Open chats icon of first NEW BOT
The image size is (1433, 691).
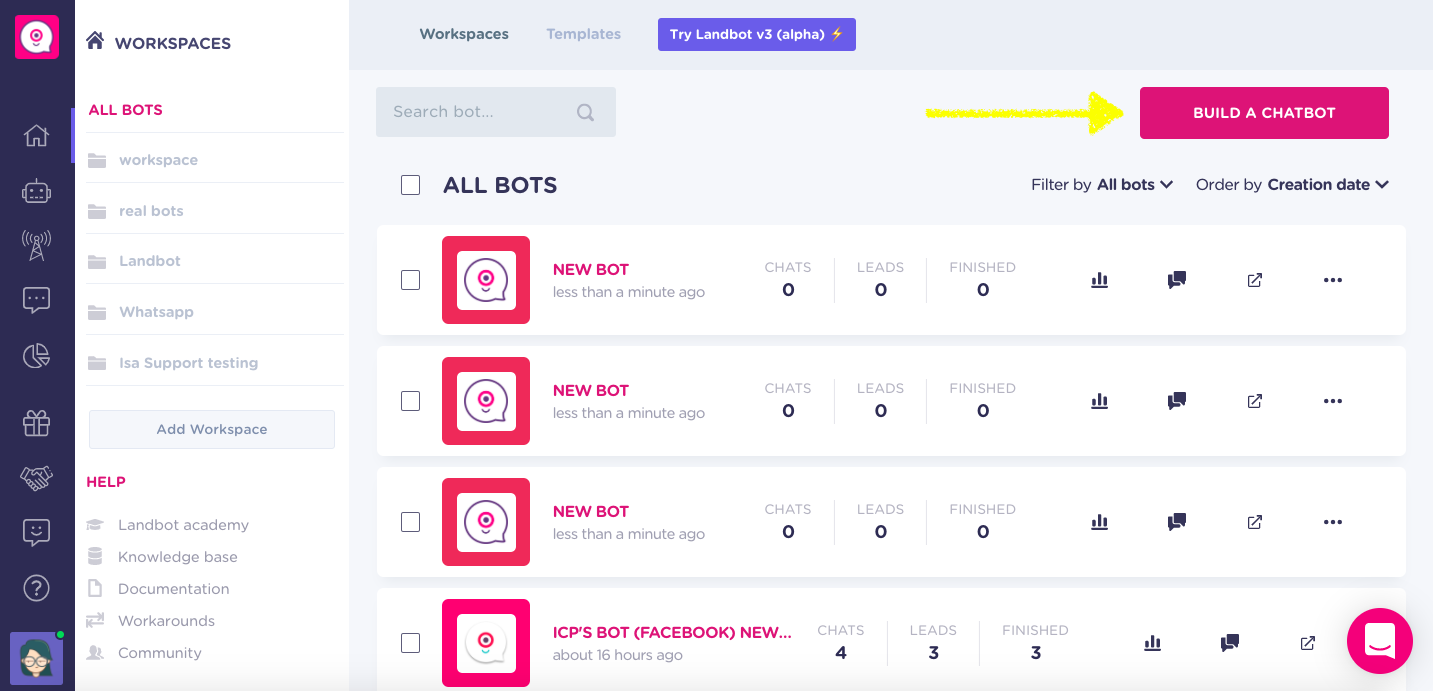[x=1177, y=280]
